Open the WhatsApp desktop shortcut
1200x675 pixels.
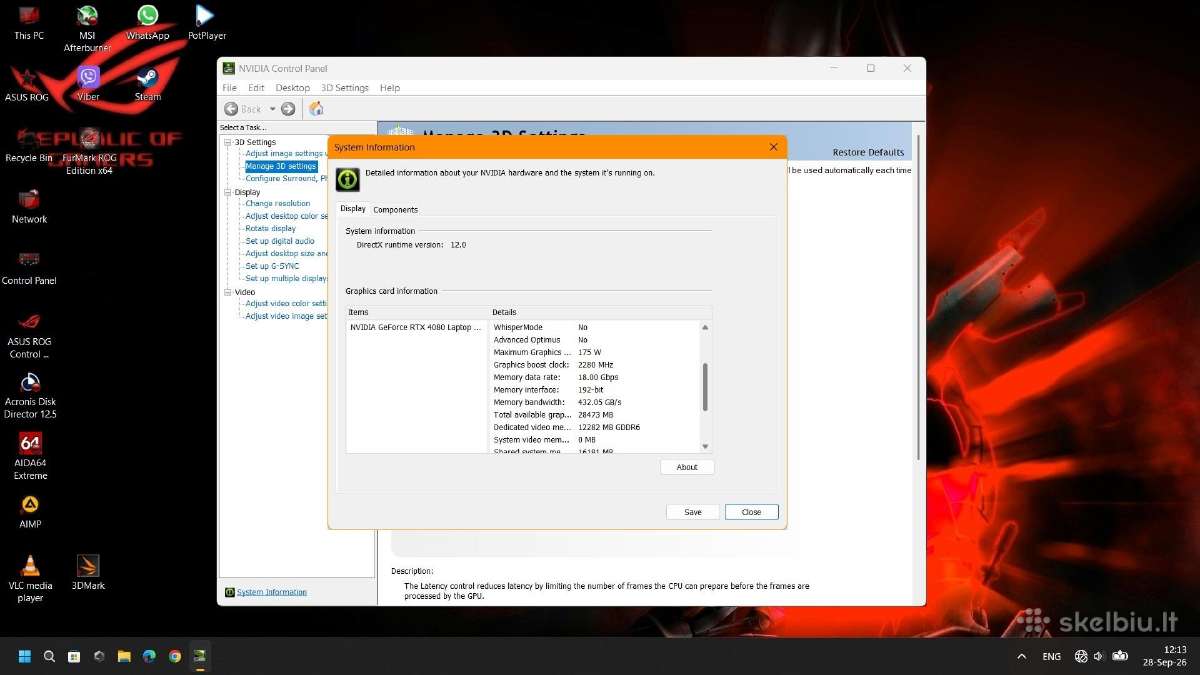(147, 22)
